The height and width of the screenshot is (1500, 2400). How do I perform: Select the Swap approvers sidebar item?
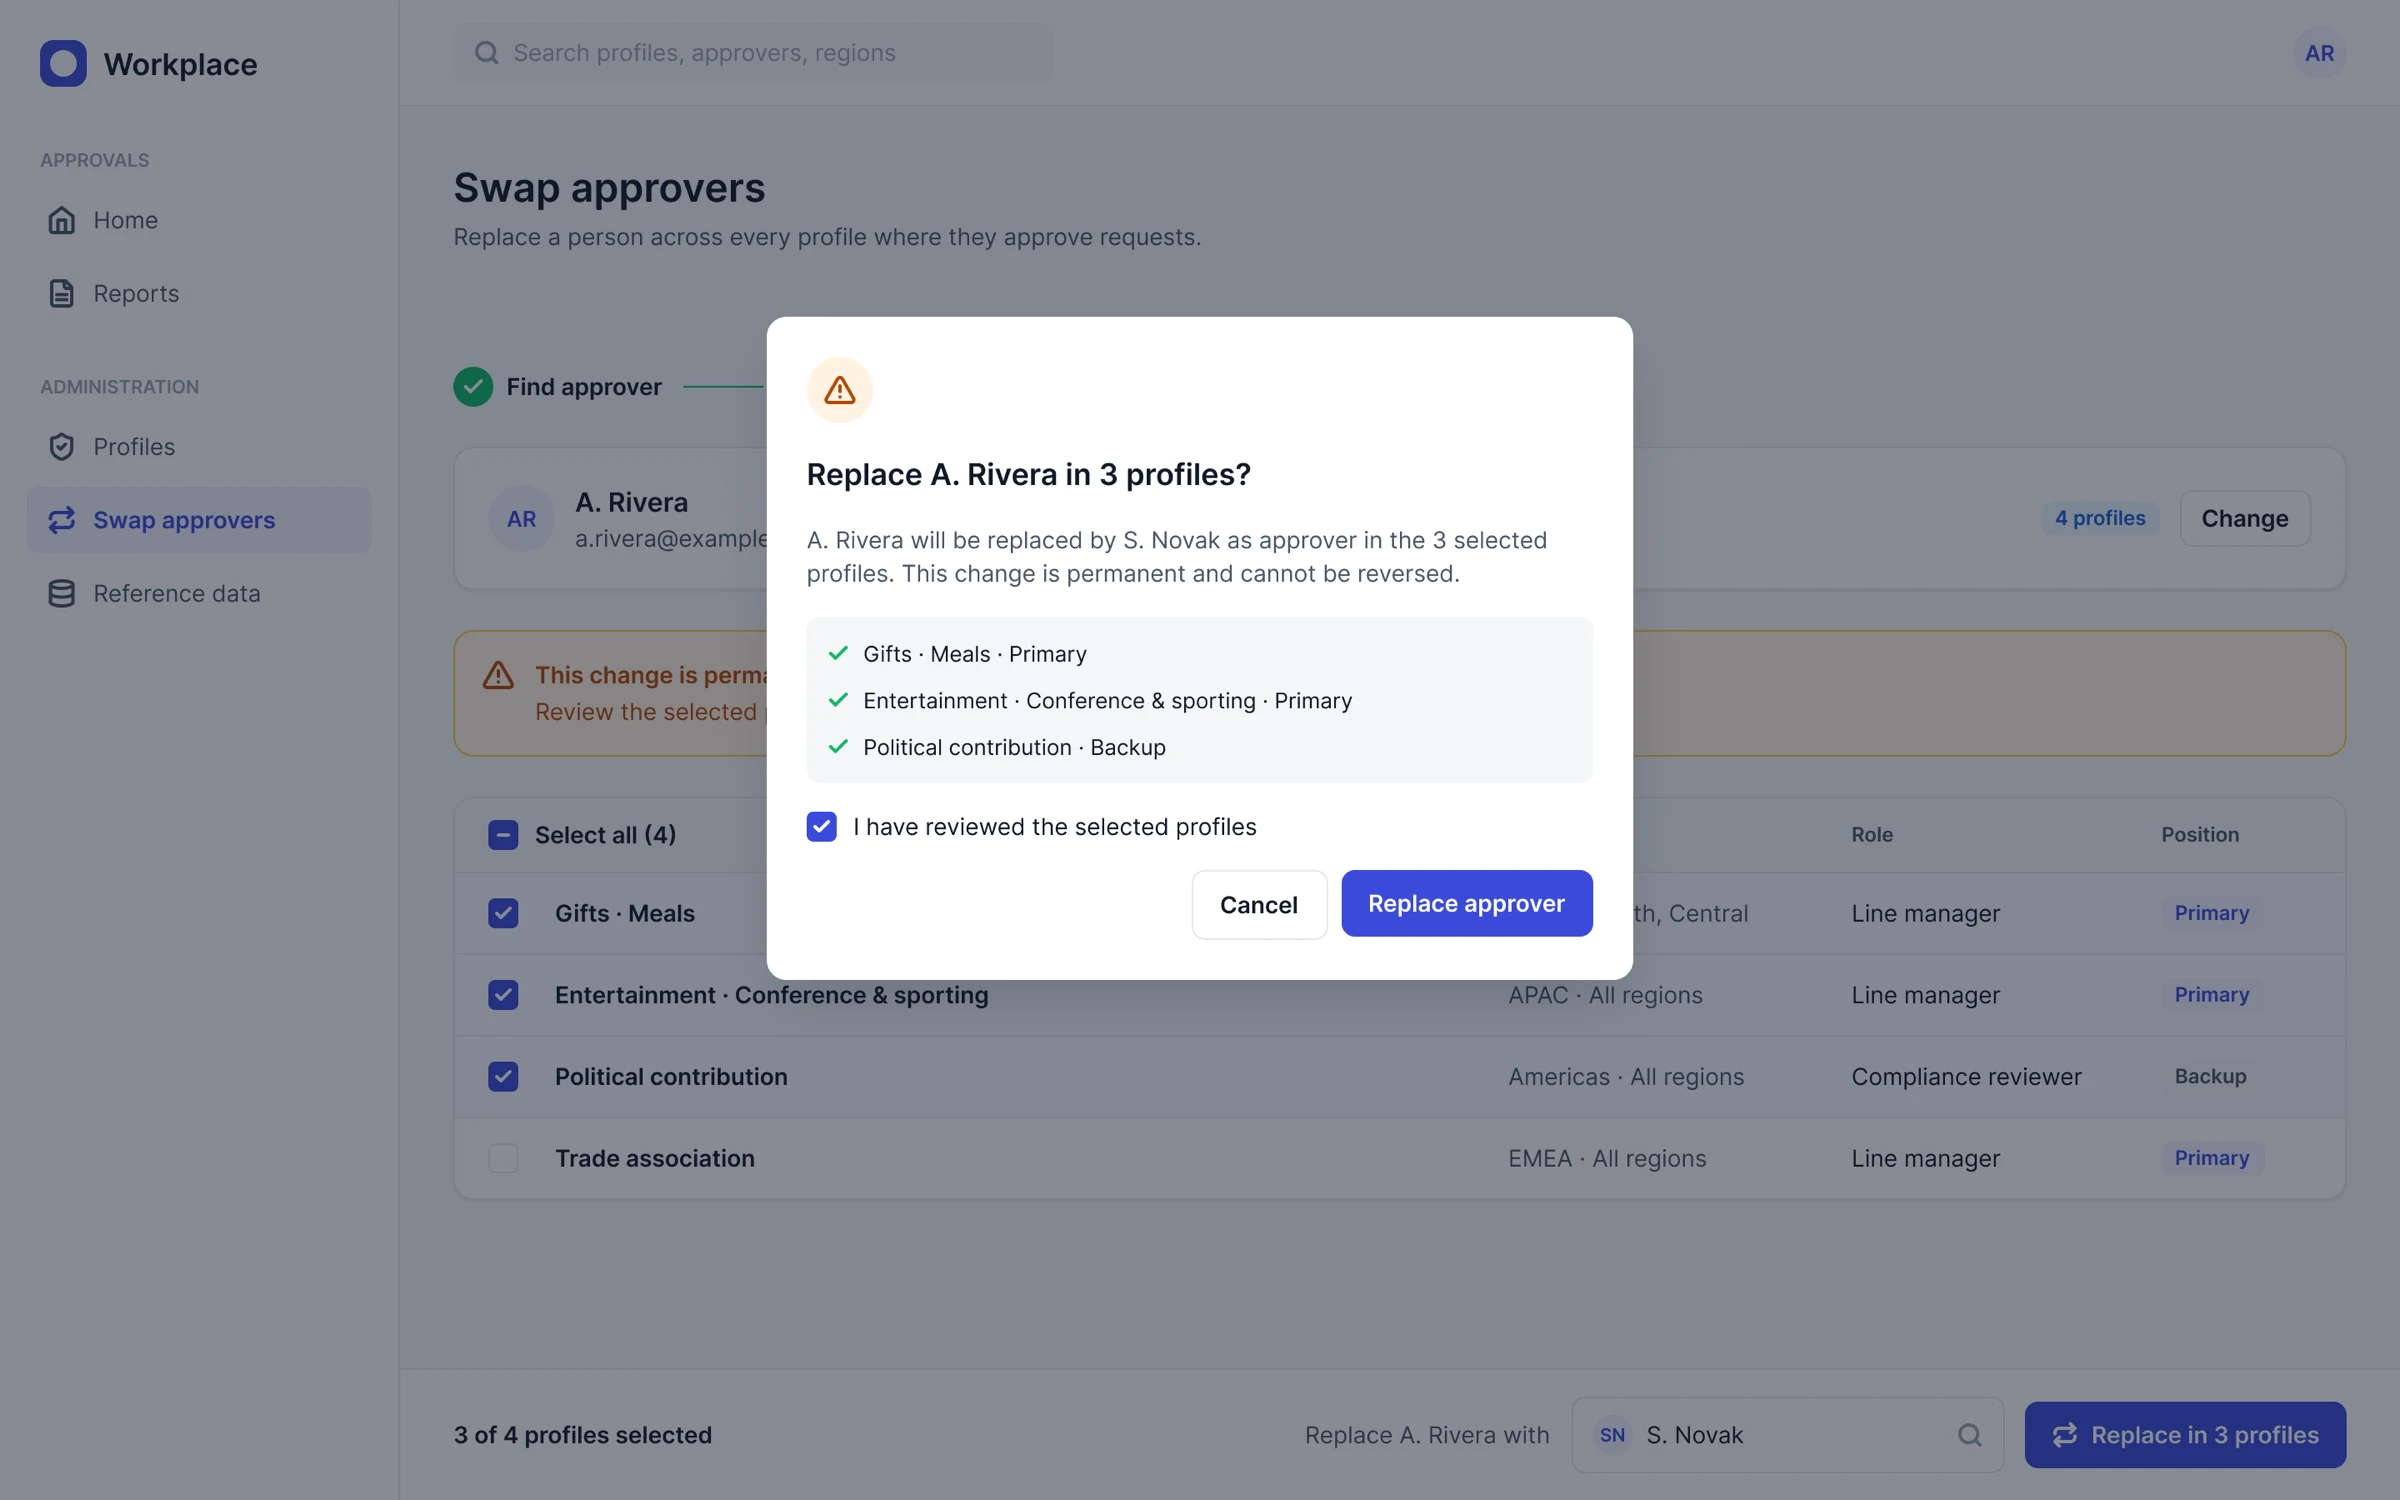coord(199,520)
